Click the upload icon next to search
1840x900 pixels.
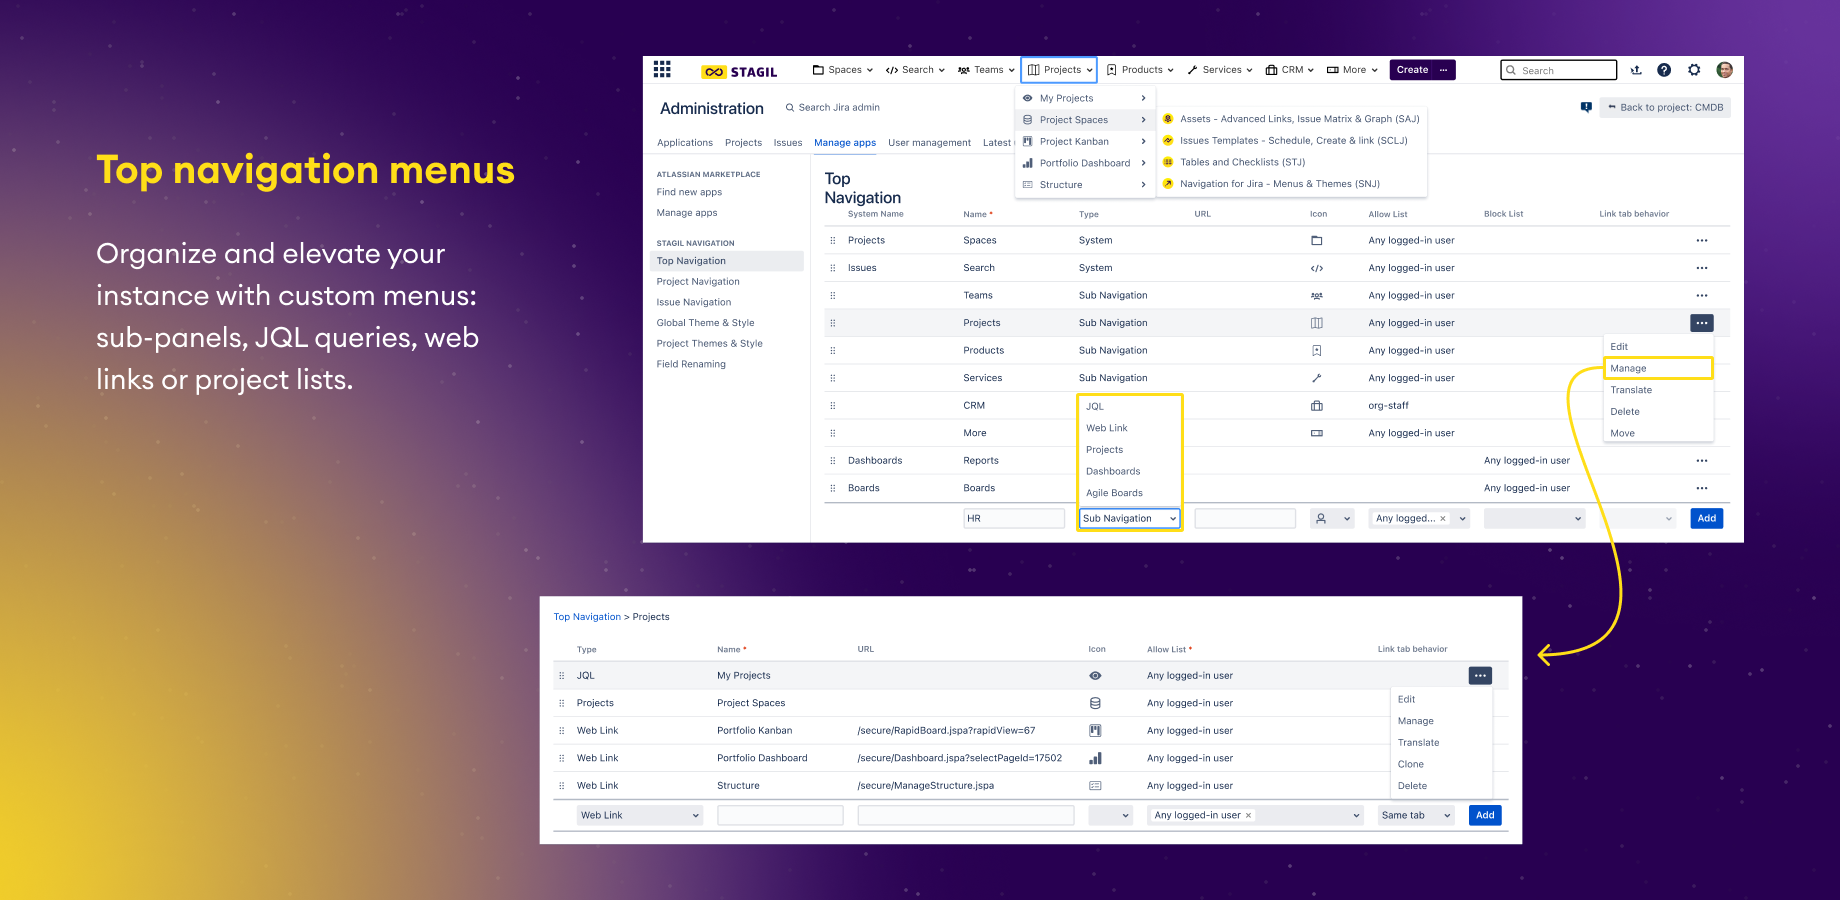click(x=1636, y=70)
